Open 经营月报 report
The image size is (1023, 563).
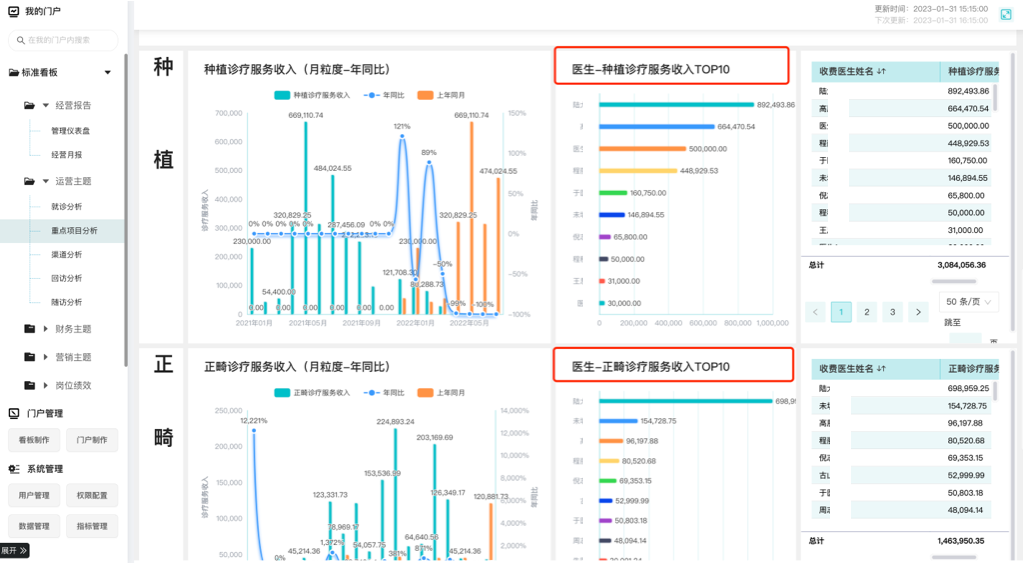coord(67,155)
